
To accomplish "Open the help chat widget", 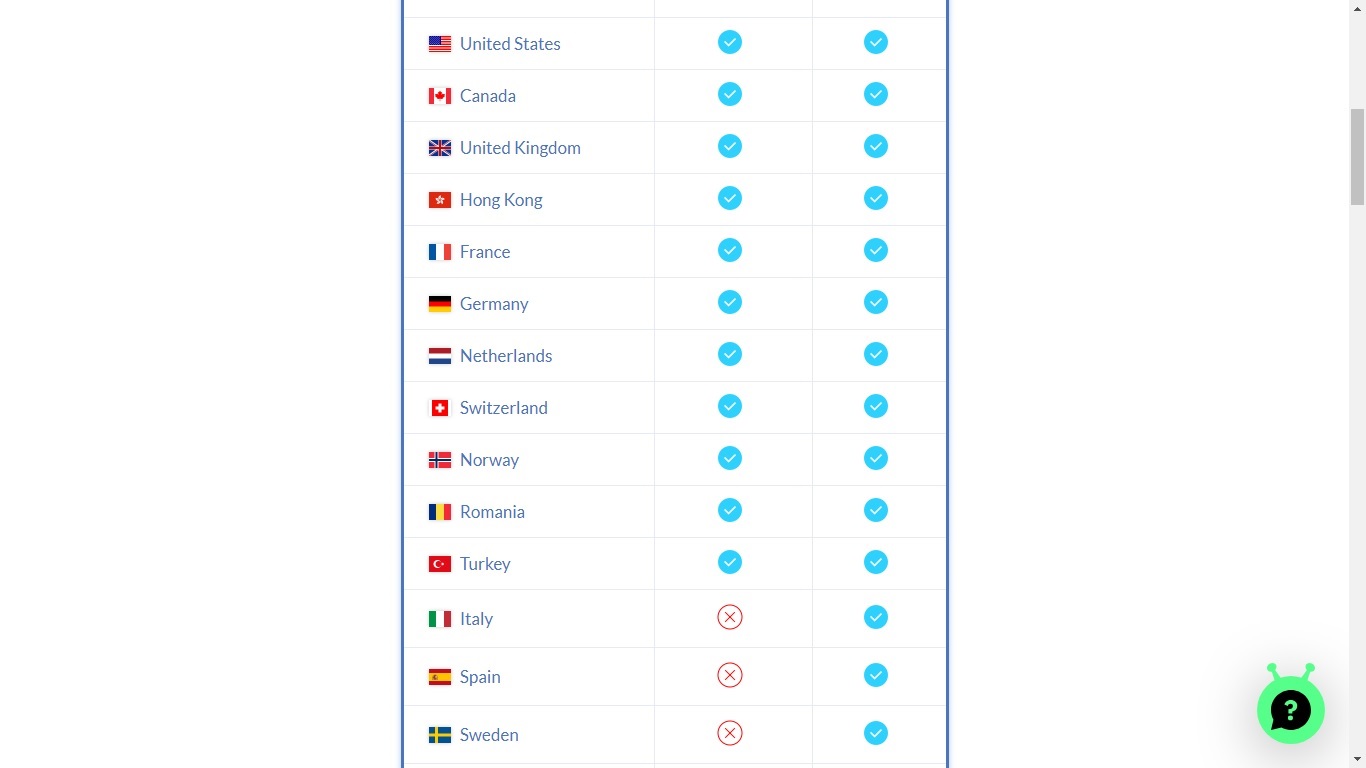I will click(x=1290, y=709).
